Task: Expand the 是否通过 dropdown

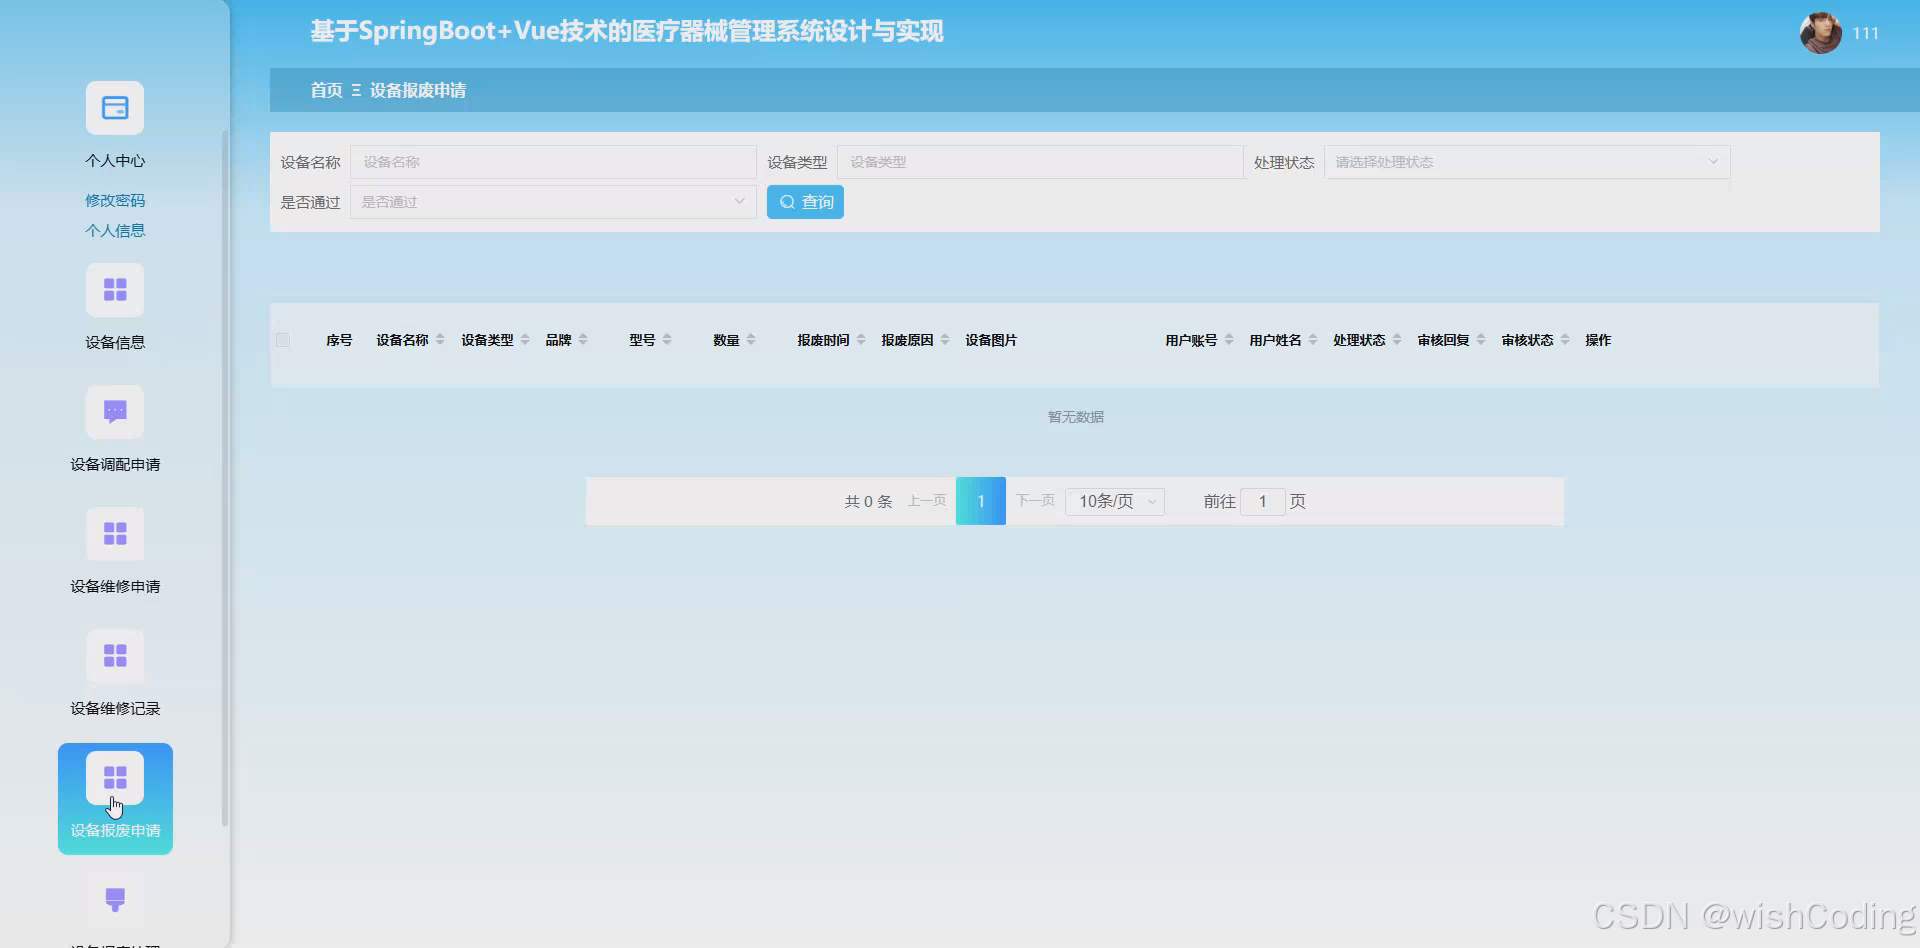Action: point(553,201)
